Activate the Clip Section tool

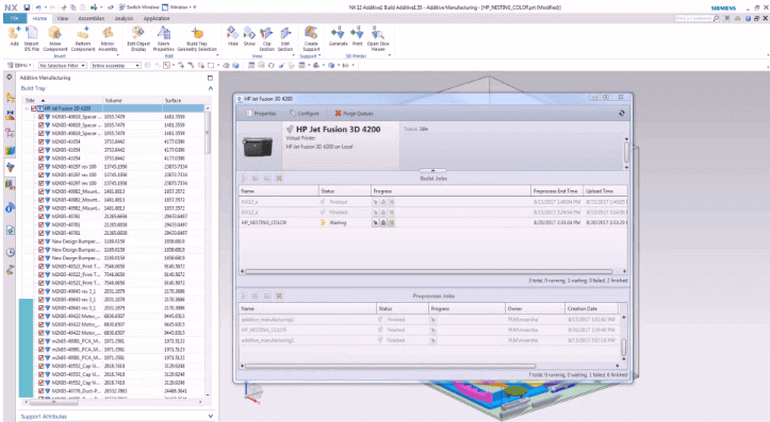(x=267, y=38)
